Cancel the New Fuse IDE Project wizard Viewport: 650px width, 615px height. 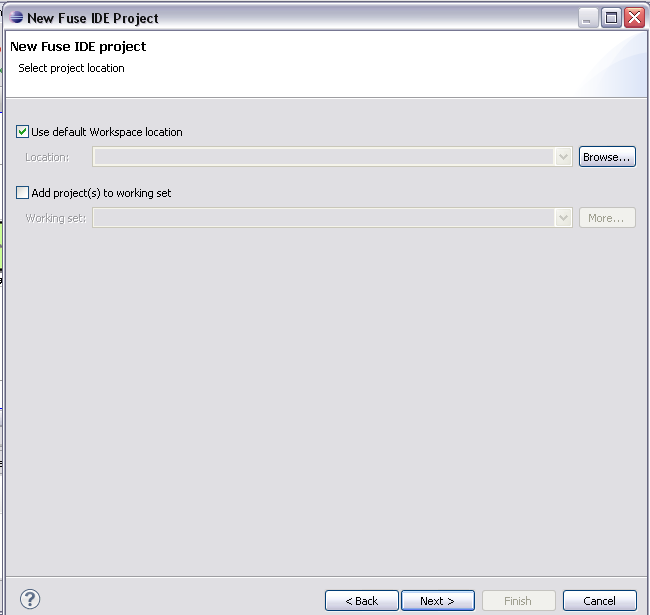pos(600,600)
